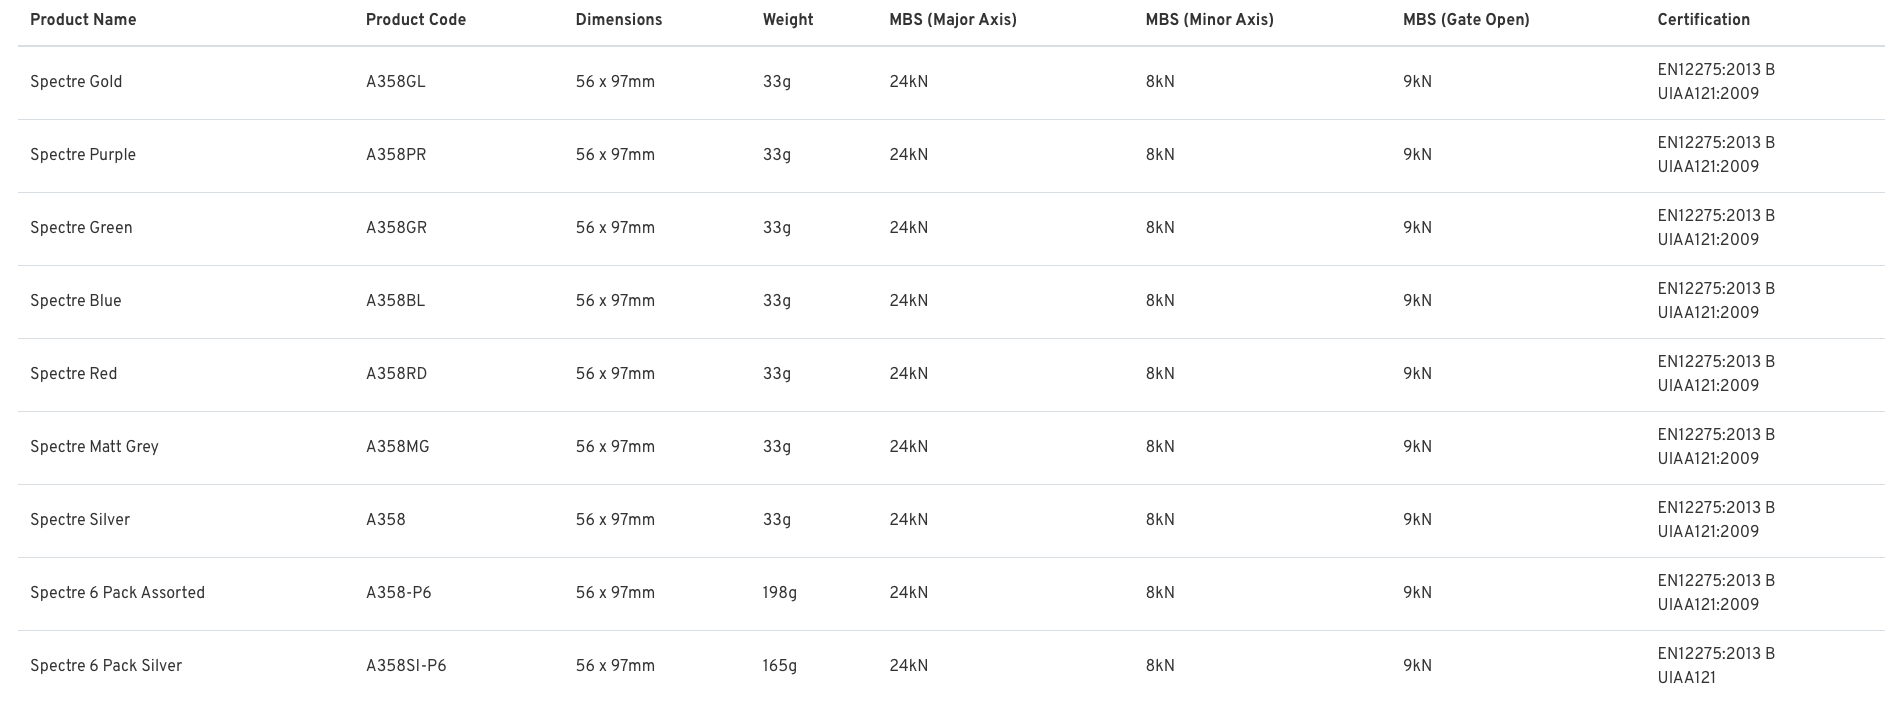Image resolution: width=1898 pixels, height=701 pixels.
Task: Select the Spectre Gold product name
Action: pos(76,82)
